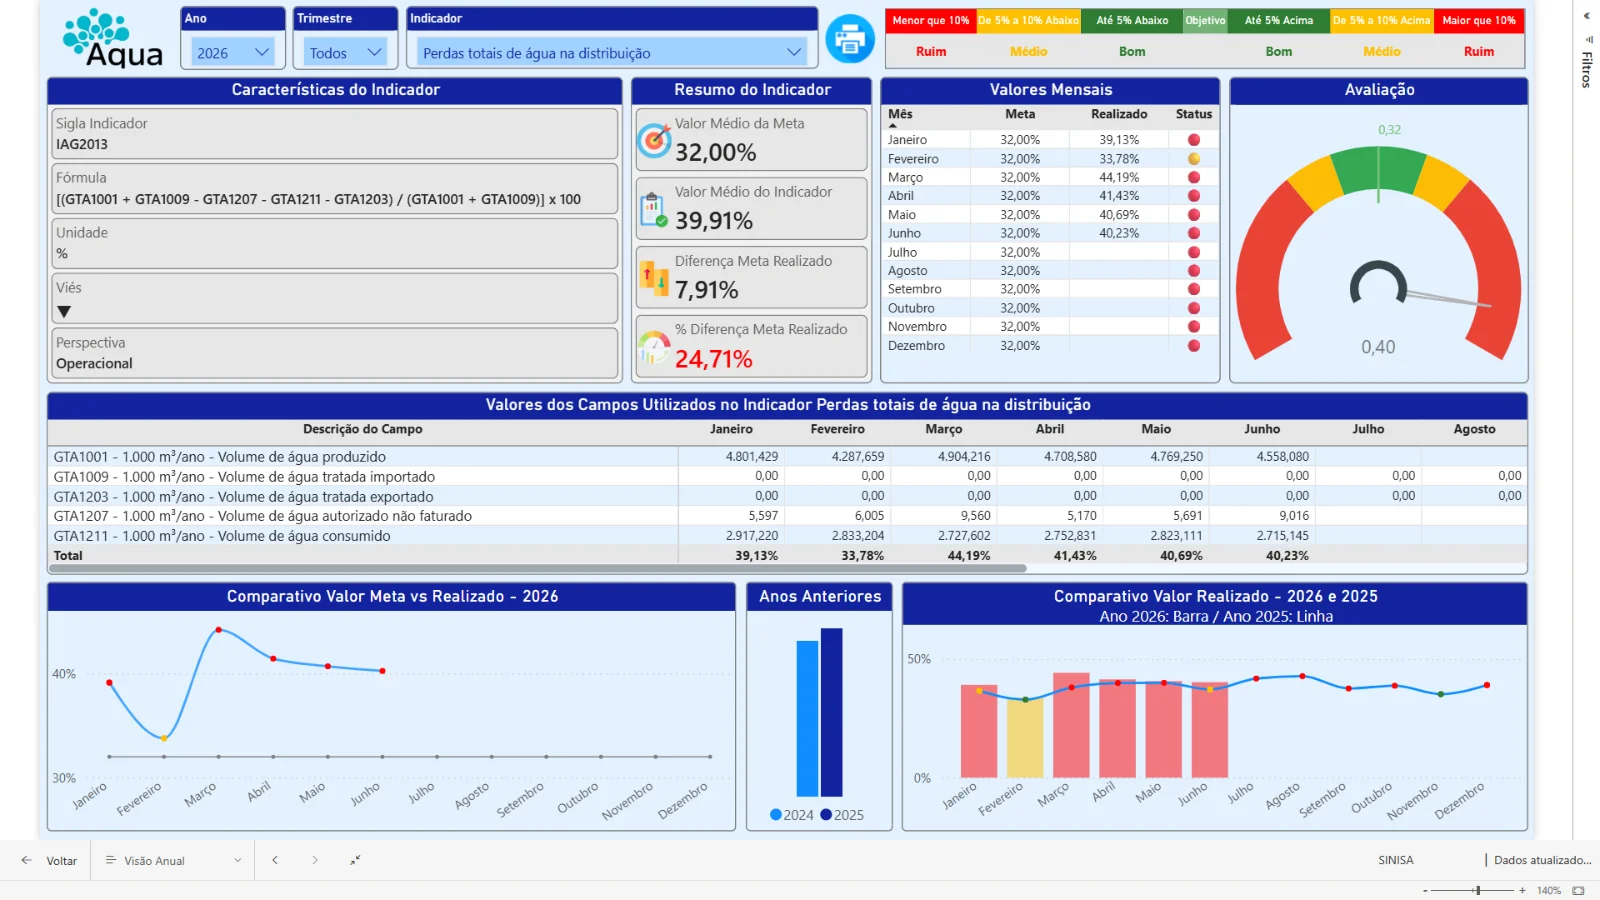Click the Descrição do Campo column header
Viewport: 1600px width, 900px height.
coord(363,429)
